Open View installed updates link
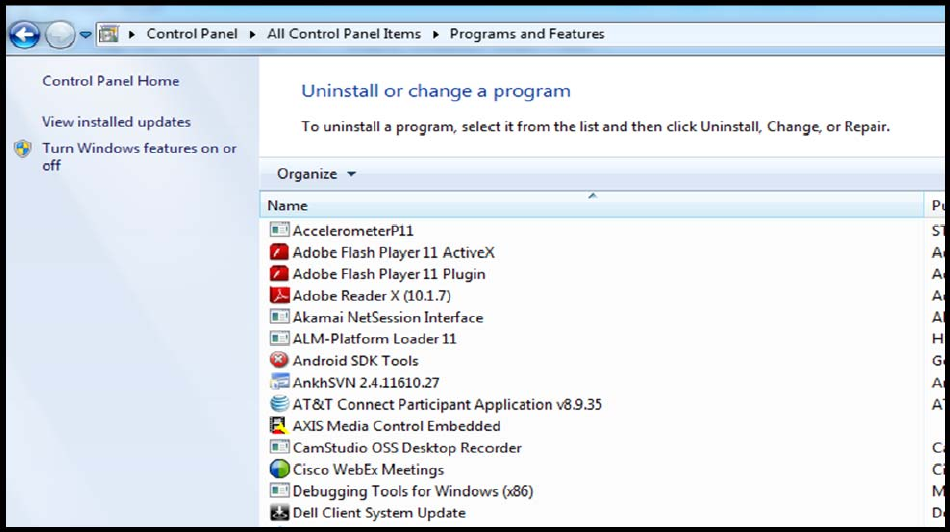This screenshot has height=532, width=950. [x=116, y=122]
